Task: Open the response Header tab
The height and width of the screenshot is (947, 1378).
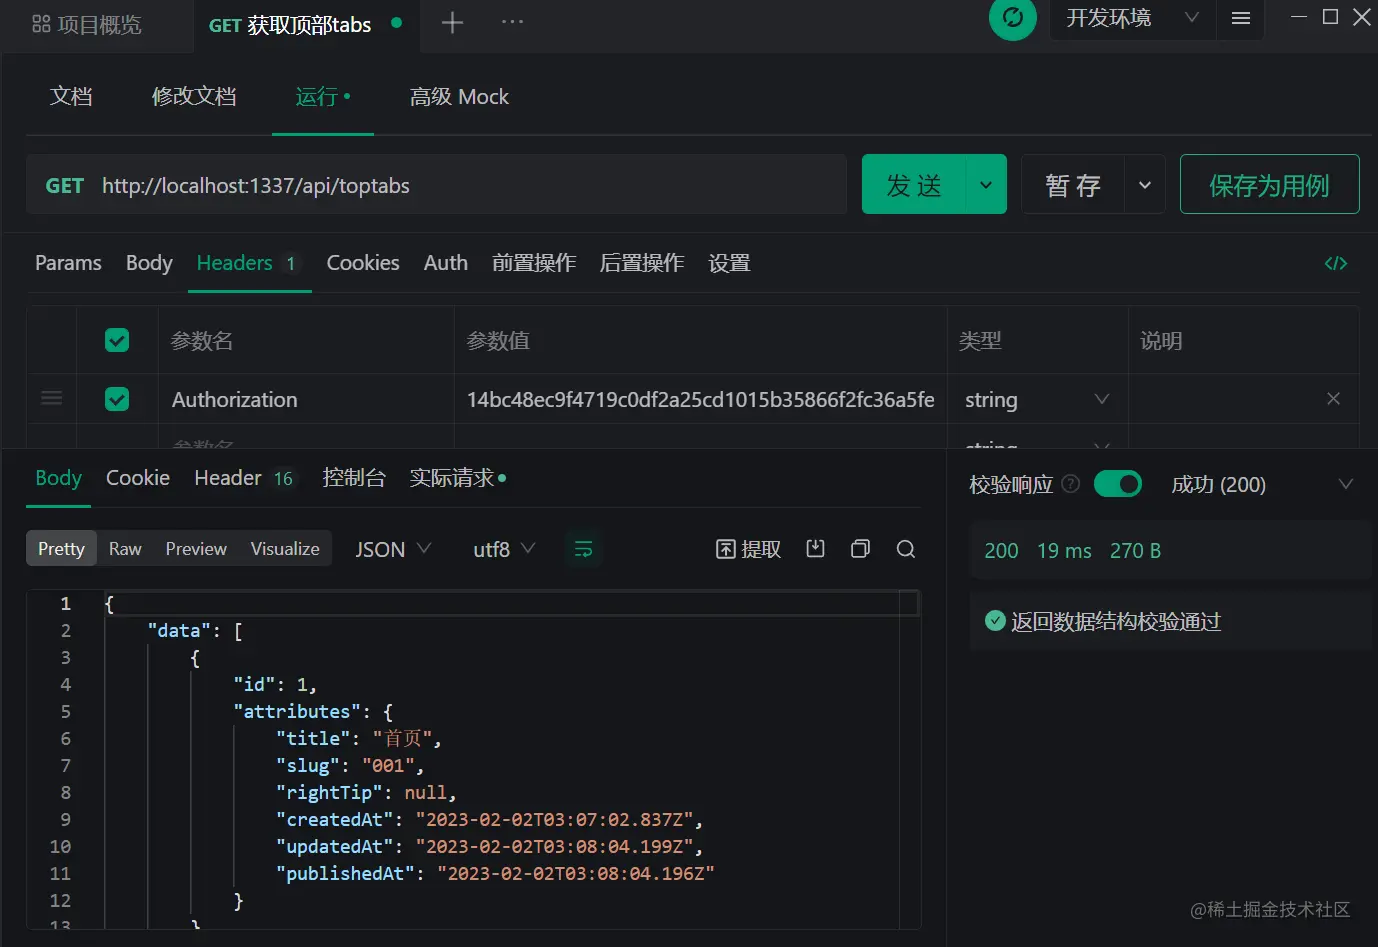Action: [x=244, y=478]
